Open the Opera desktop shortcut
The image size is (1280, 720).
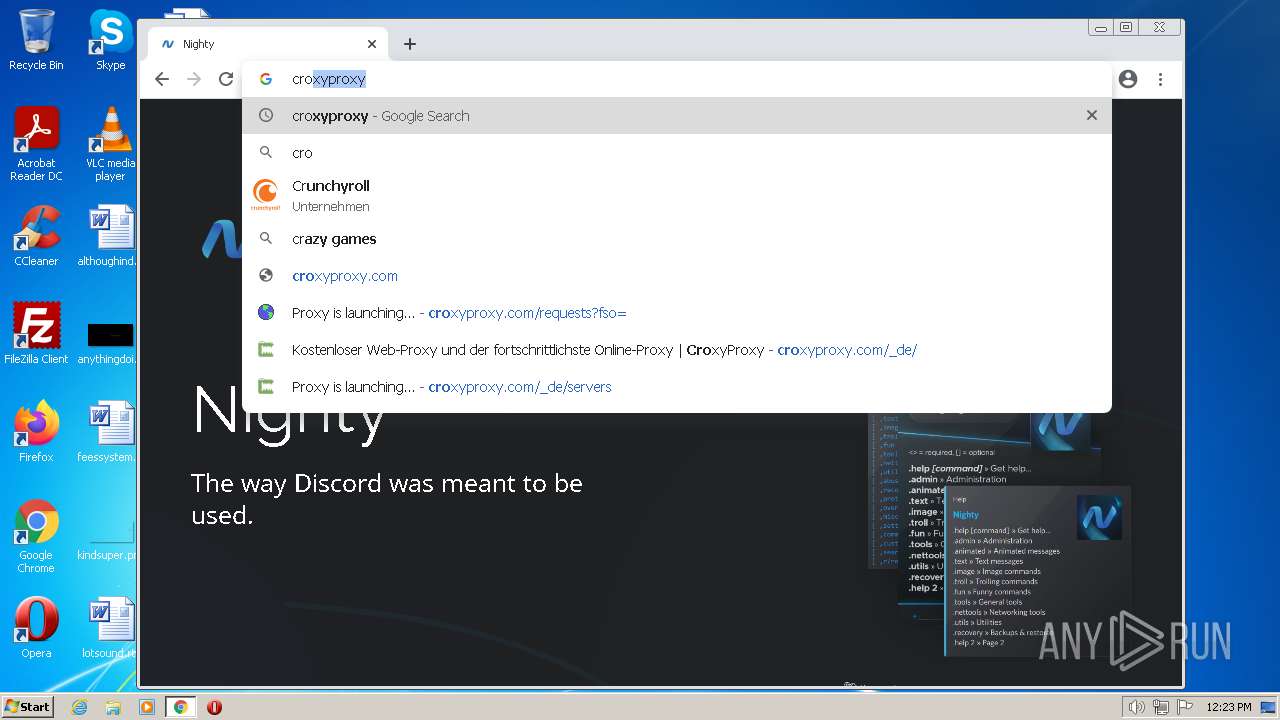(36, 628)
